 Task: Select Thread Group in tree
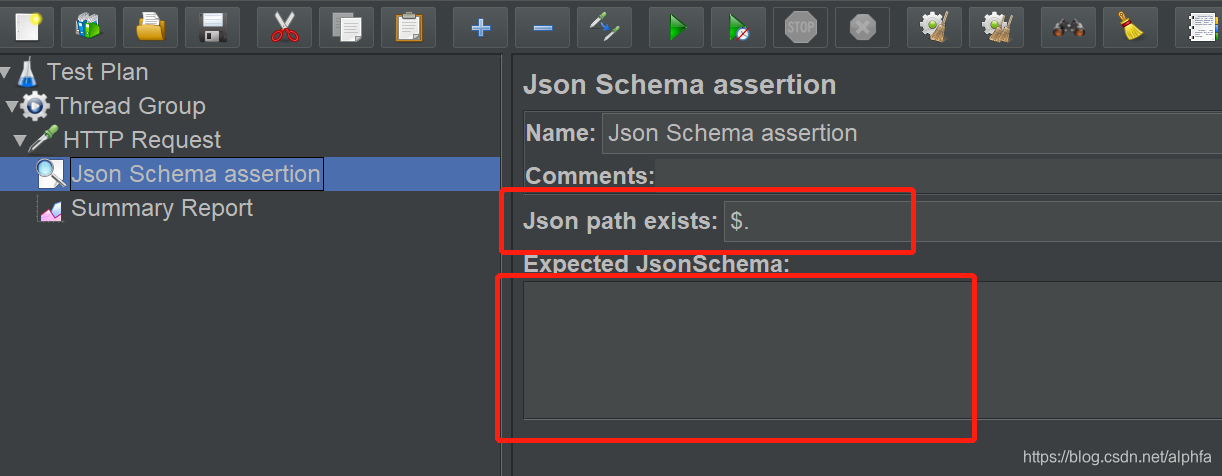point(130,106)
